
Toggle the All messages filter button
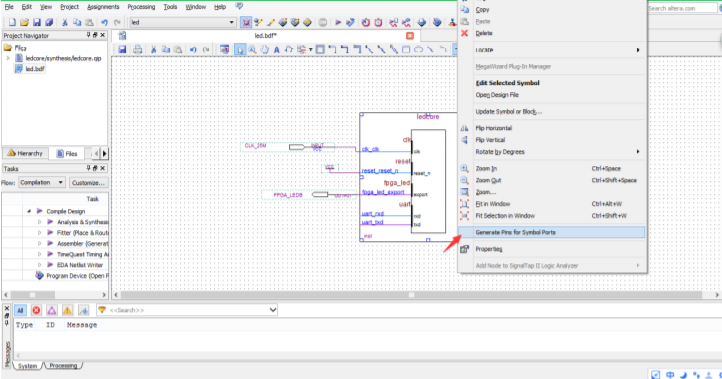(20, 310)
